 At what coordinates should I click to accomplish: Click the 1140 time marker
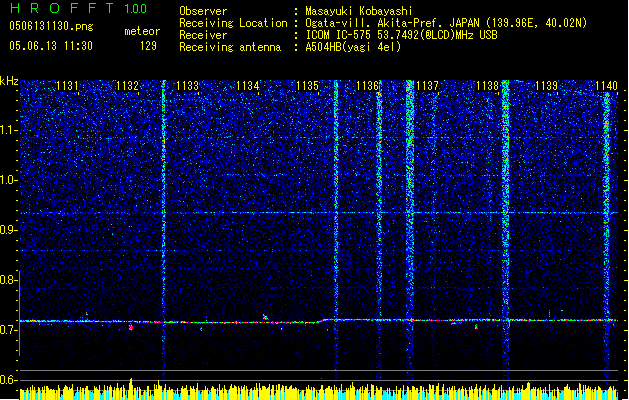click(607, 86)
